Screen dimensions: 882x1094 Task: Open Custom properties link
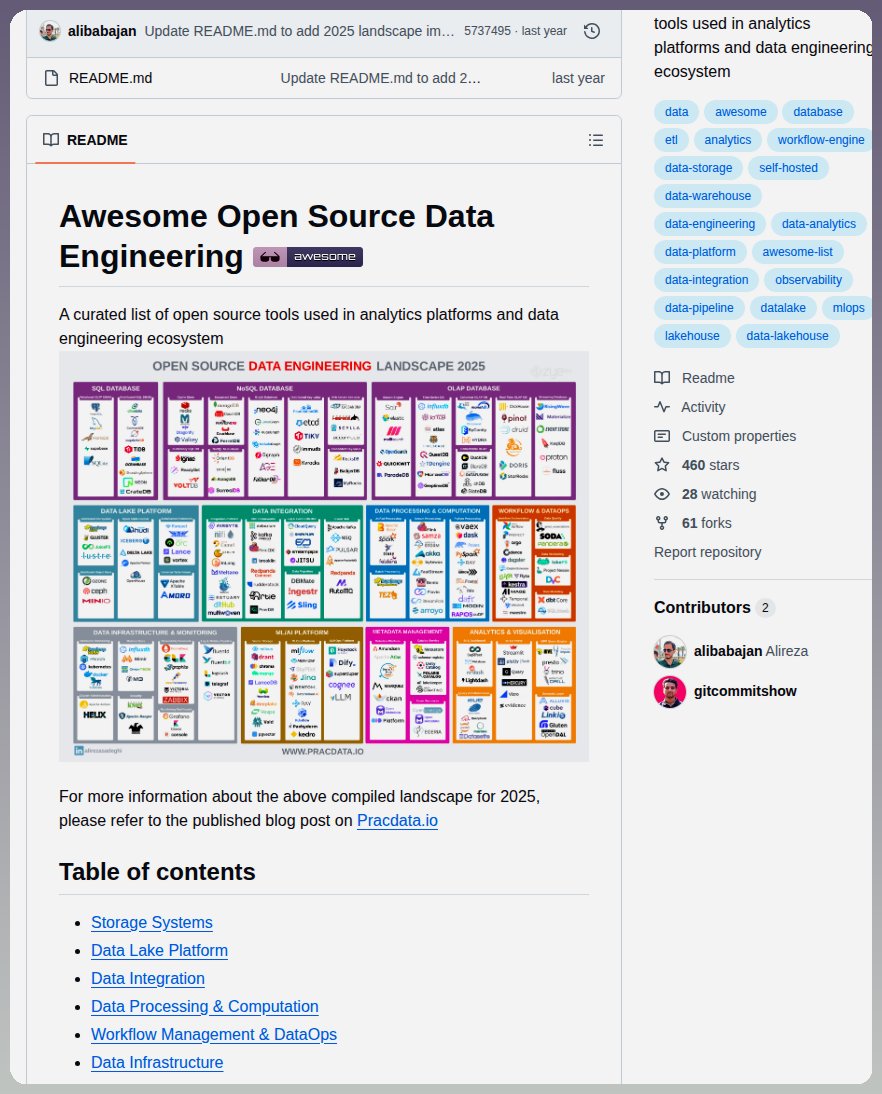[725, 436]
